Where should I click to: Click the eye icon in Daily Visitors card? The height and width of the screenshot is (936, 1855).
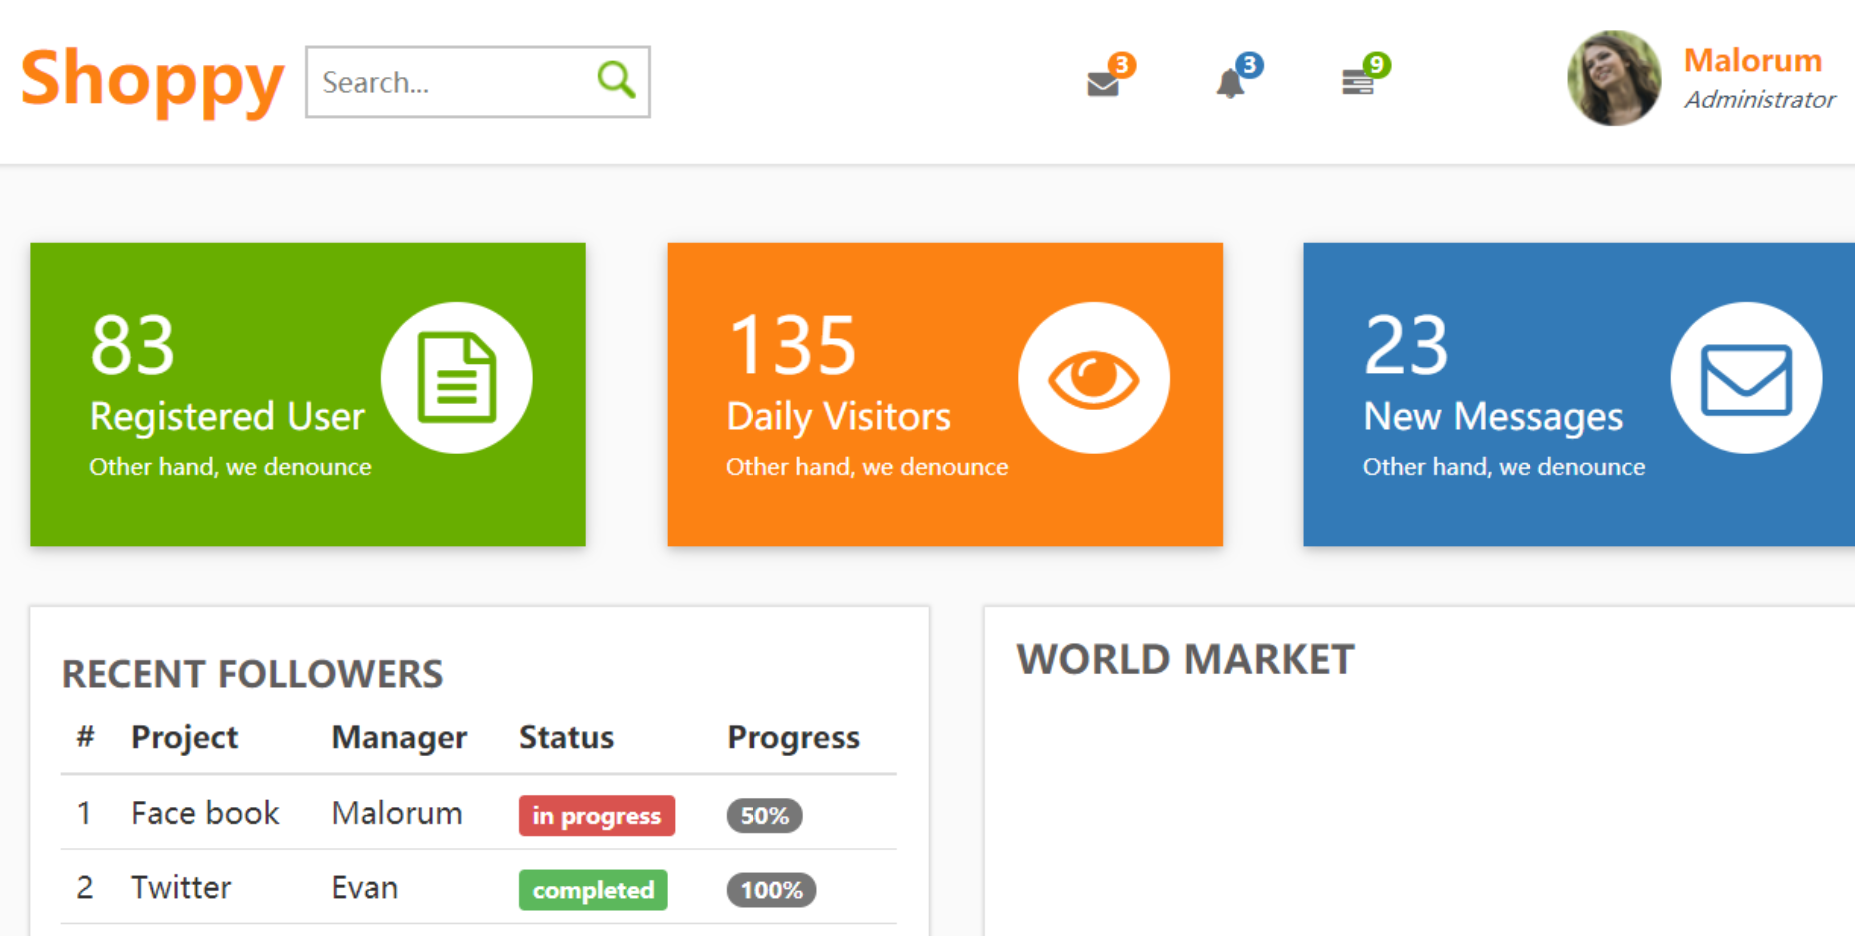[x=1093, y=378]
